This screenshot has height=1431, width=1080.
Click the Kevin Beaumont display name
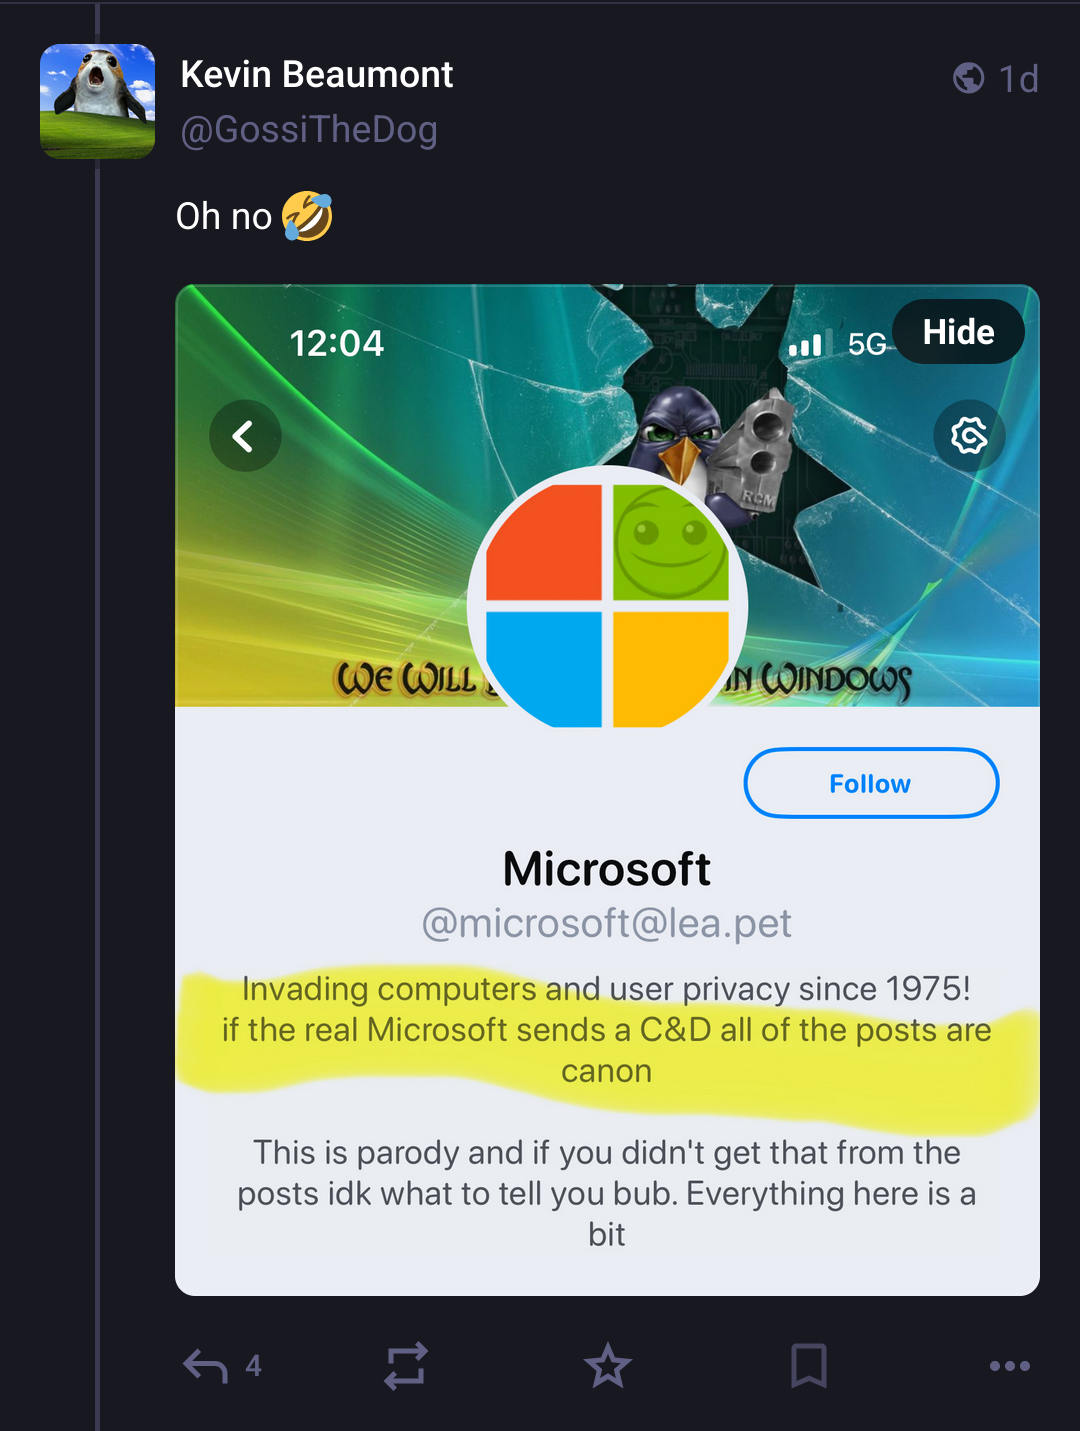click(x=317, y=75)
